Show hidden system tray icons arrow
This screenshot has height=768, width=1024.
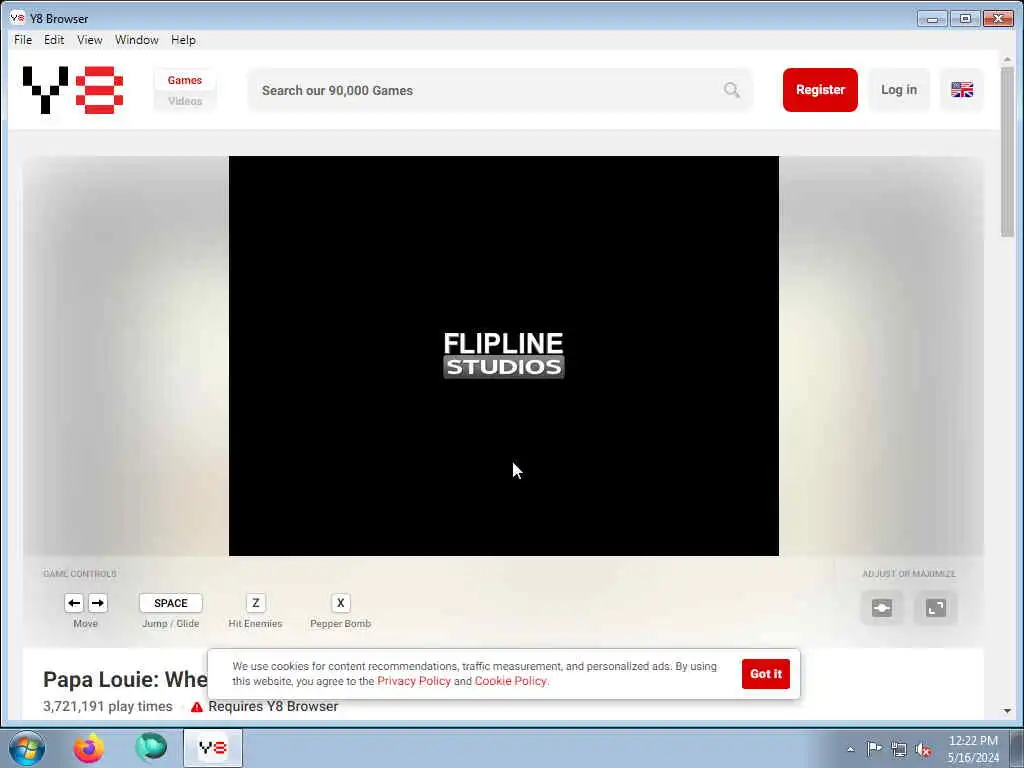point(850,749)
